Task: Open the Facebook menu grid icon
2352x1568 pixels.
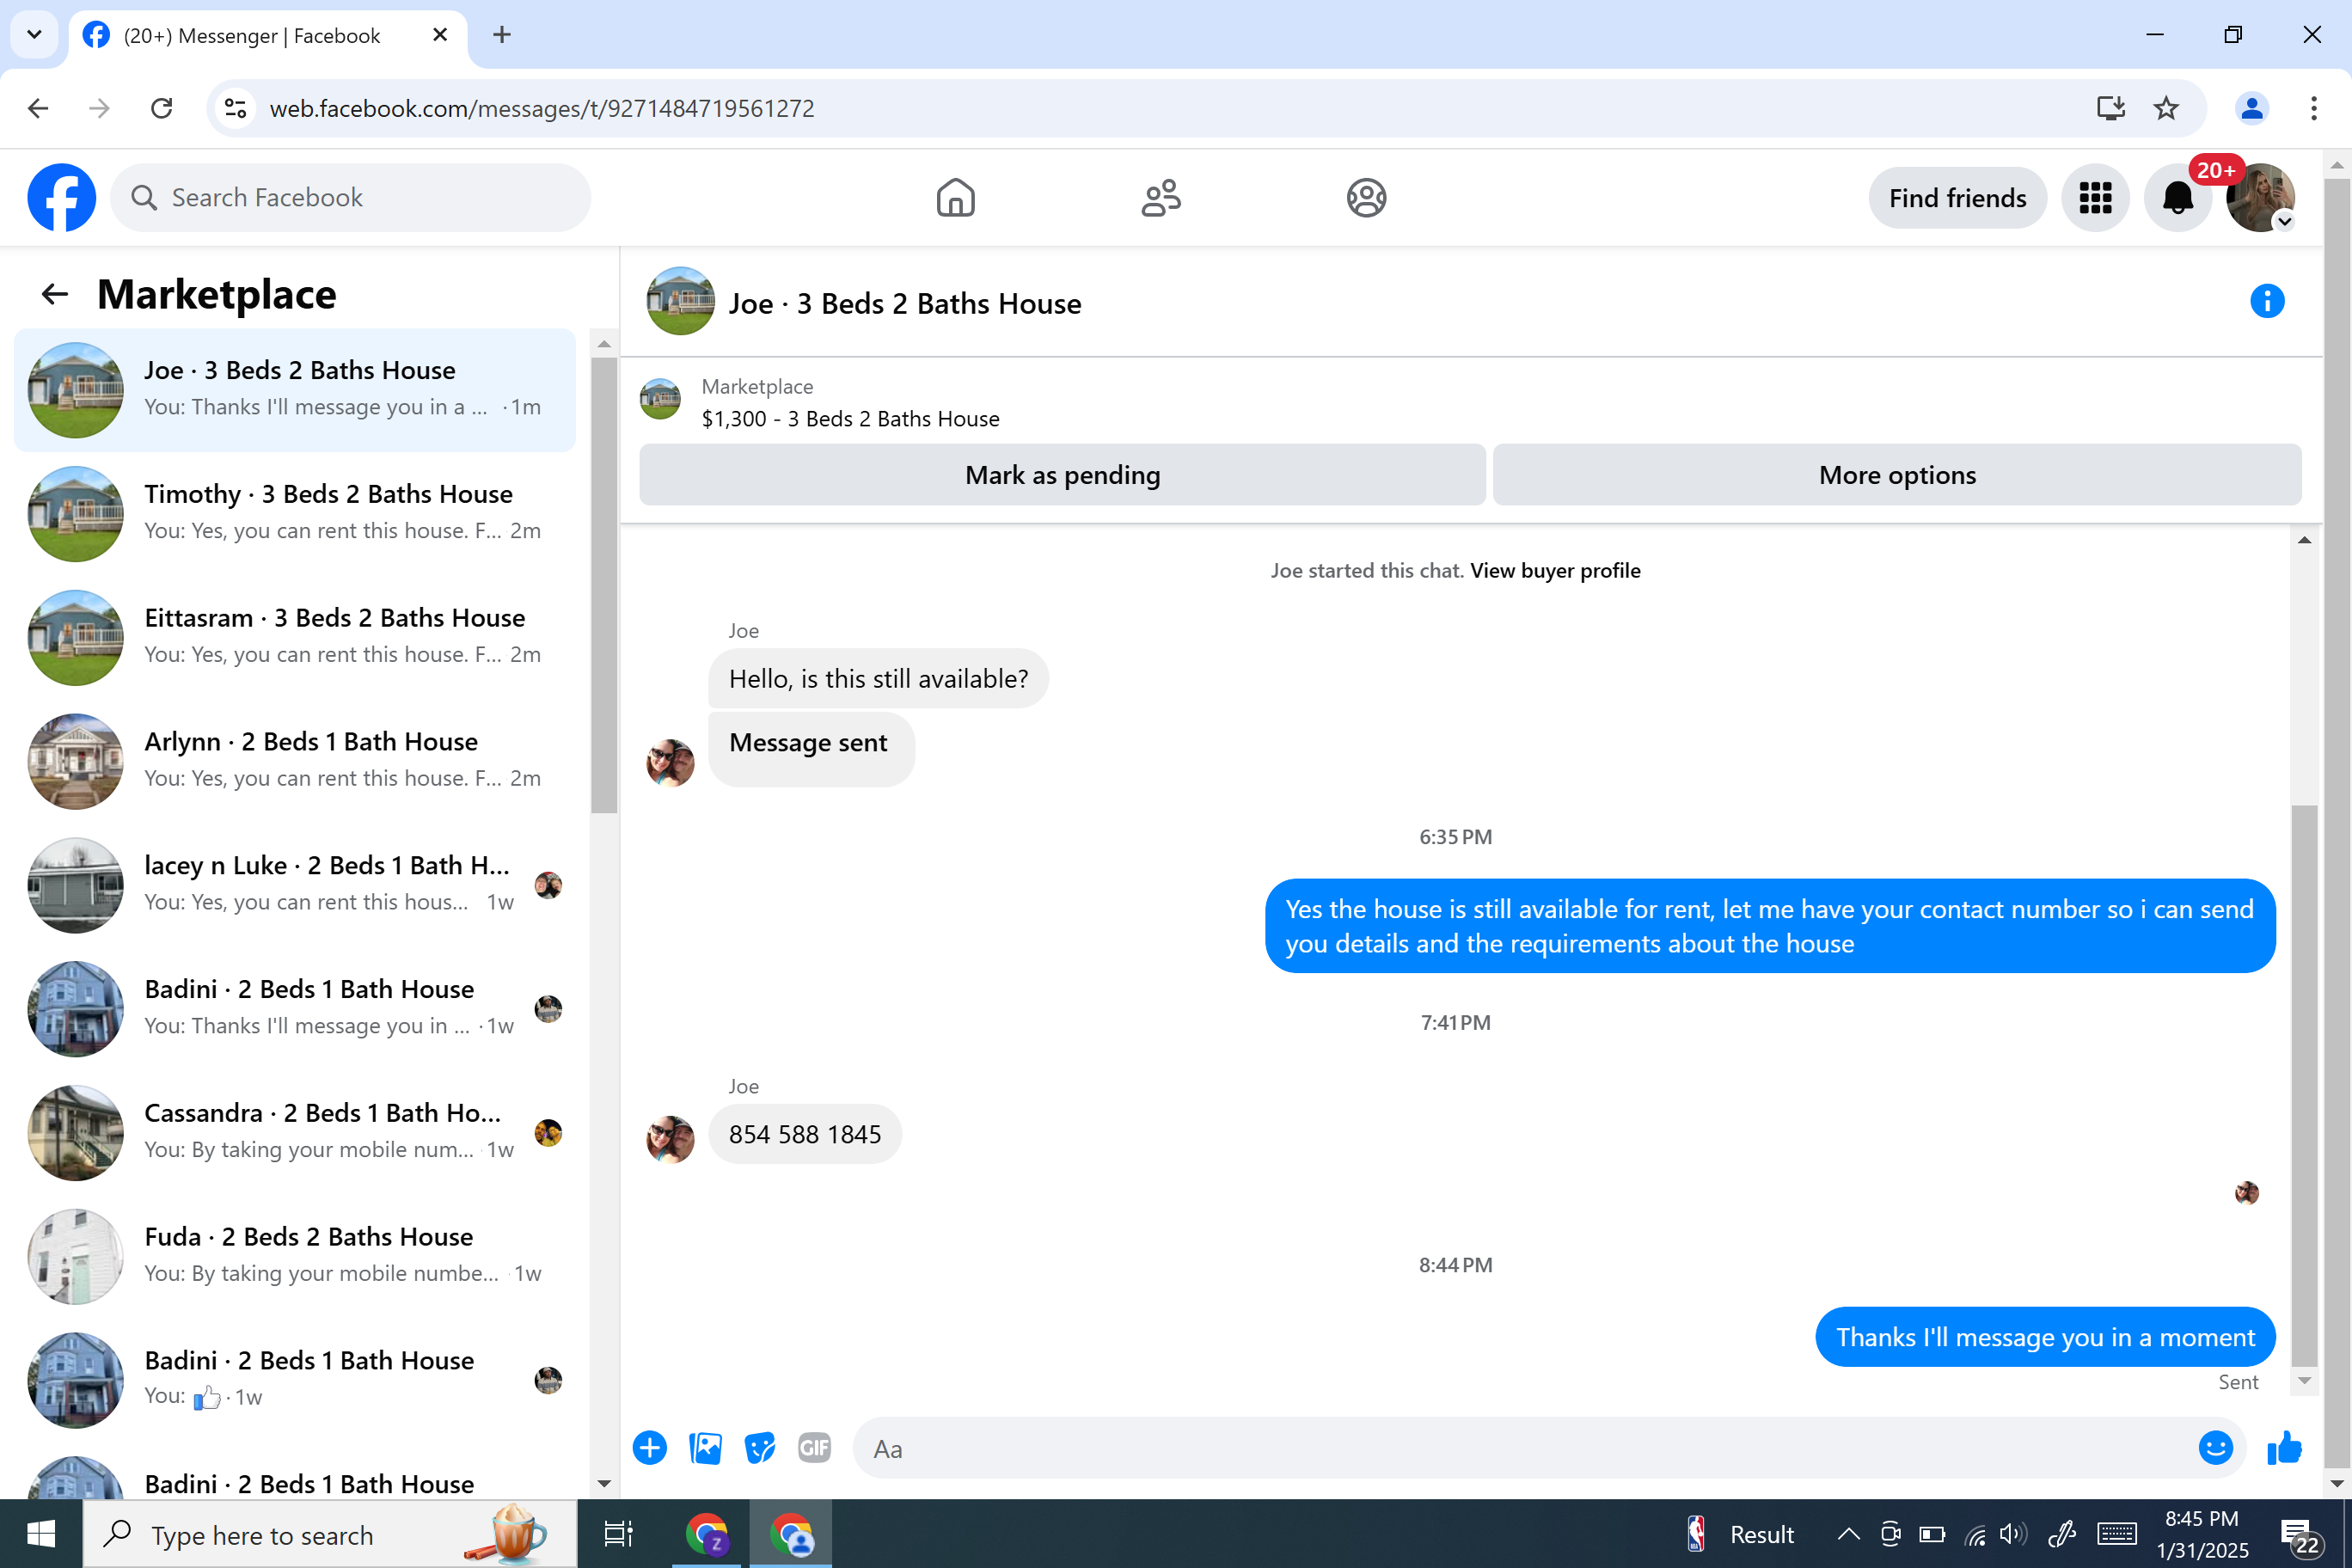Action: (2095, 198)
